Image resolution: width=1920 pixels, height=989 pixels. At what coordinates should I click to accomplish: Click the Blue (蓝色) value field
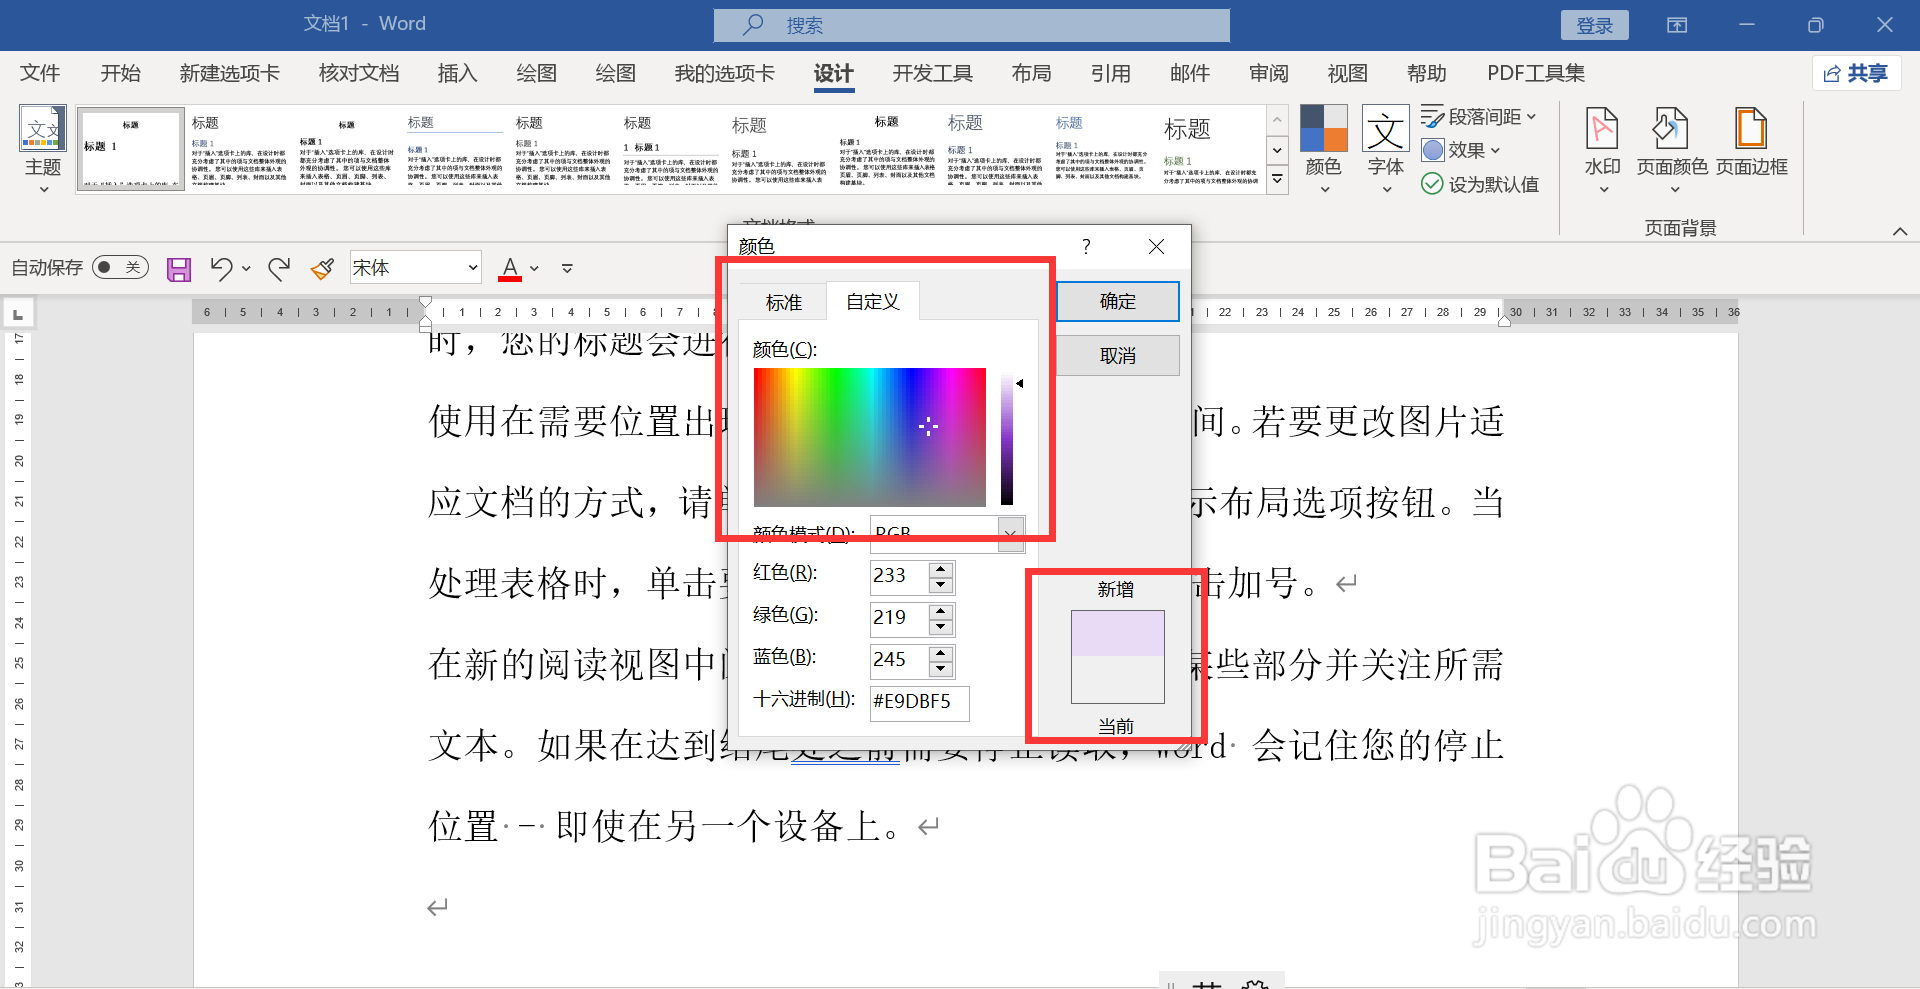(x=899, y=660)
